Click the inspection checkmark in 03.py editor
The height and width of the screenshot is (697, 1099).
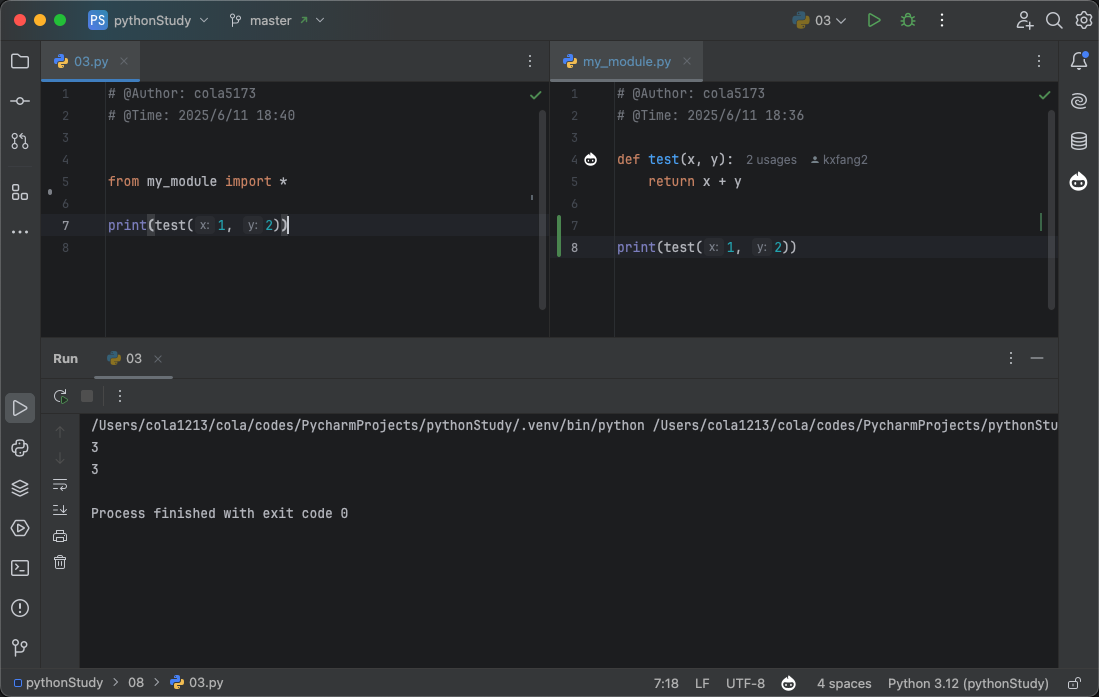click(x=535, y=95)
